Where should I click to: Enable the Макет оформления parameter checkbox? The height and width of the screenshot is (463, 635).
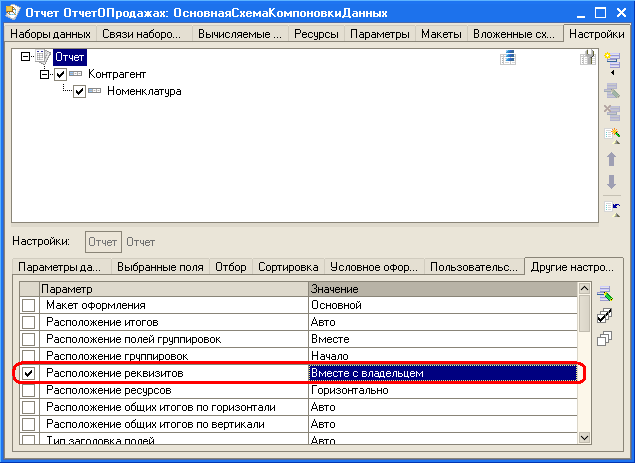click(x=28, y=305)
